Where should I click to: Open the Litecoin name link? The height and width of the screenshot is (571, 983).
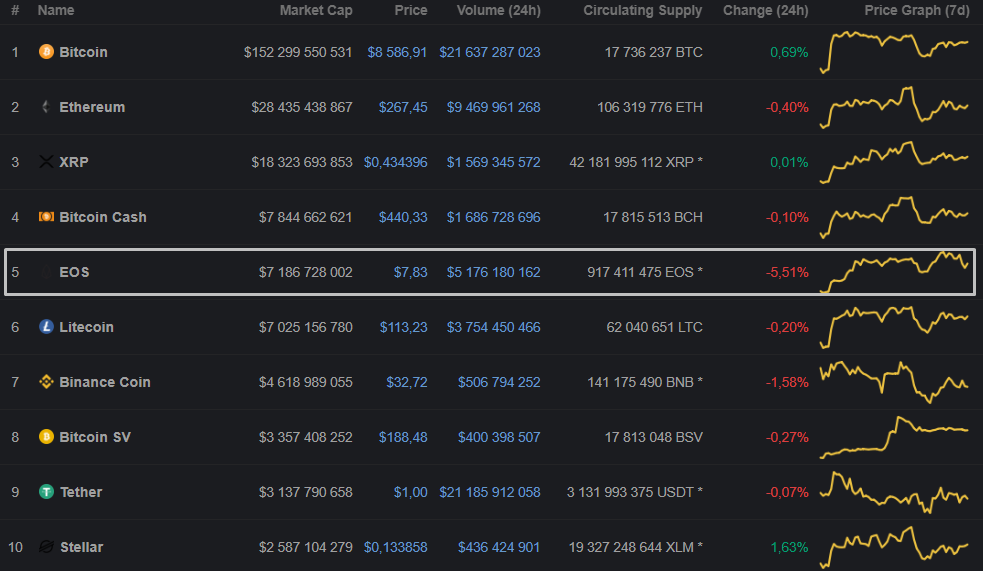(x=86, y=327)
